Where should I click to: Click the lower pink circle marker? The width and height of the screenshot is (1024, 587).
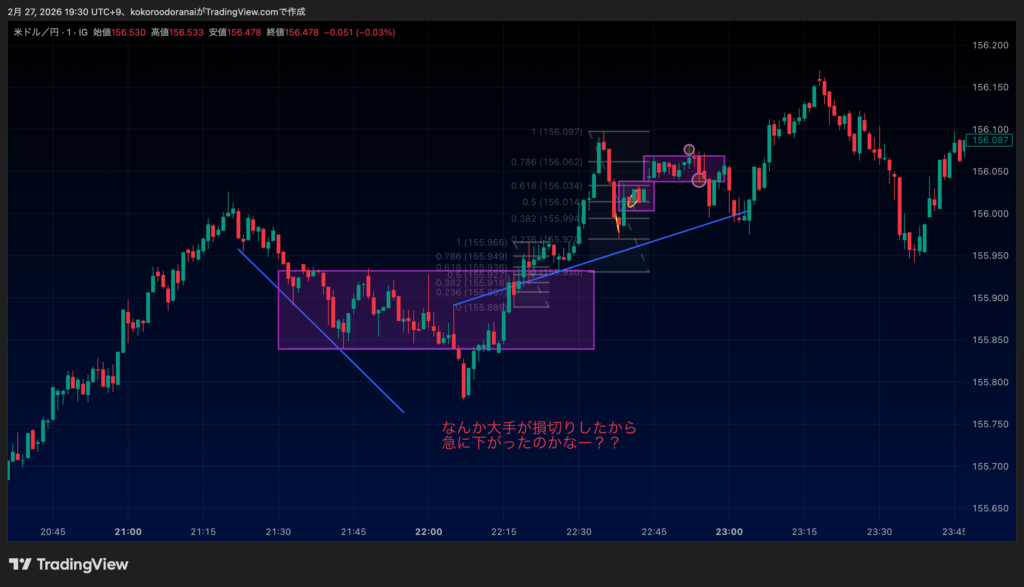(x=698, y=180)
